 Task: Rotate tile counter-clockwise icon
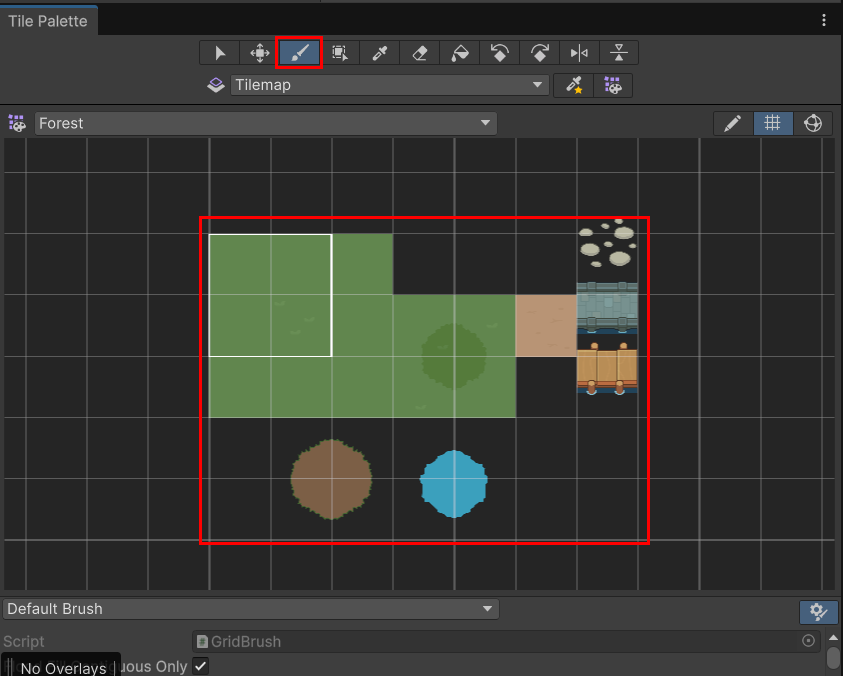499,53
